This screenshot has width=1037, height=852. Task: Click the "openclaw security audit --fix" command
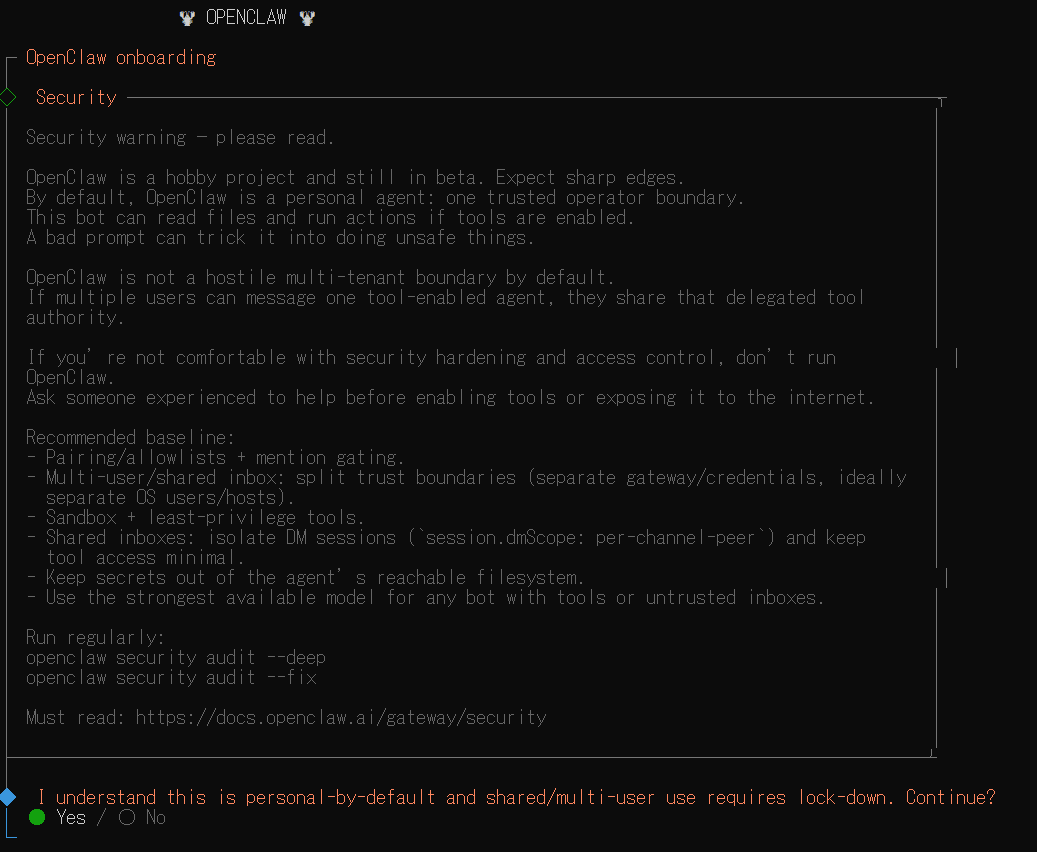coord(171,677)
